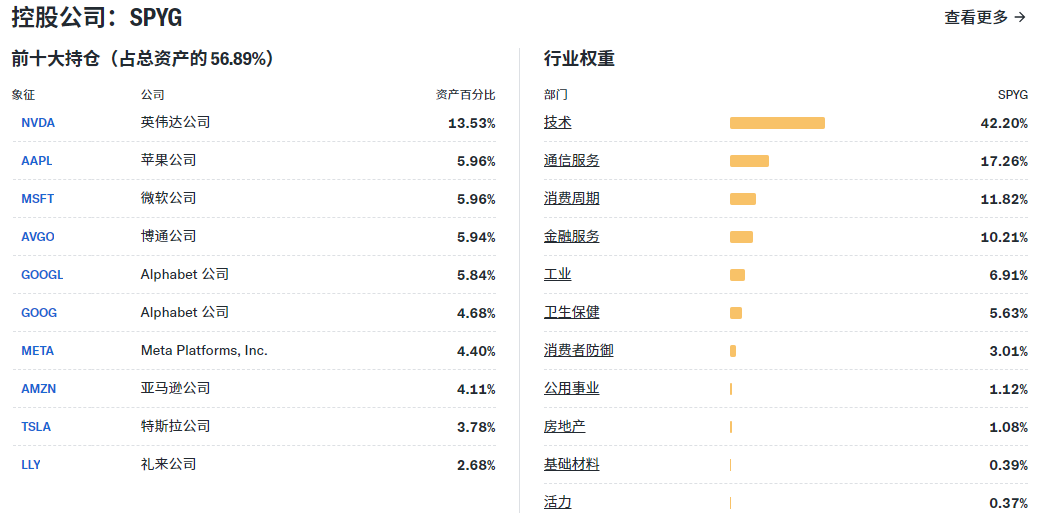Click the 技术 sector weight bar
Viewport: 1040px width, 513px height.
coord(777,123)
